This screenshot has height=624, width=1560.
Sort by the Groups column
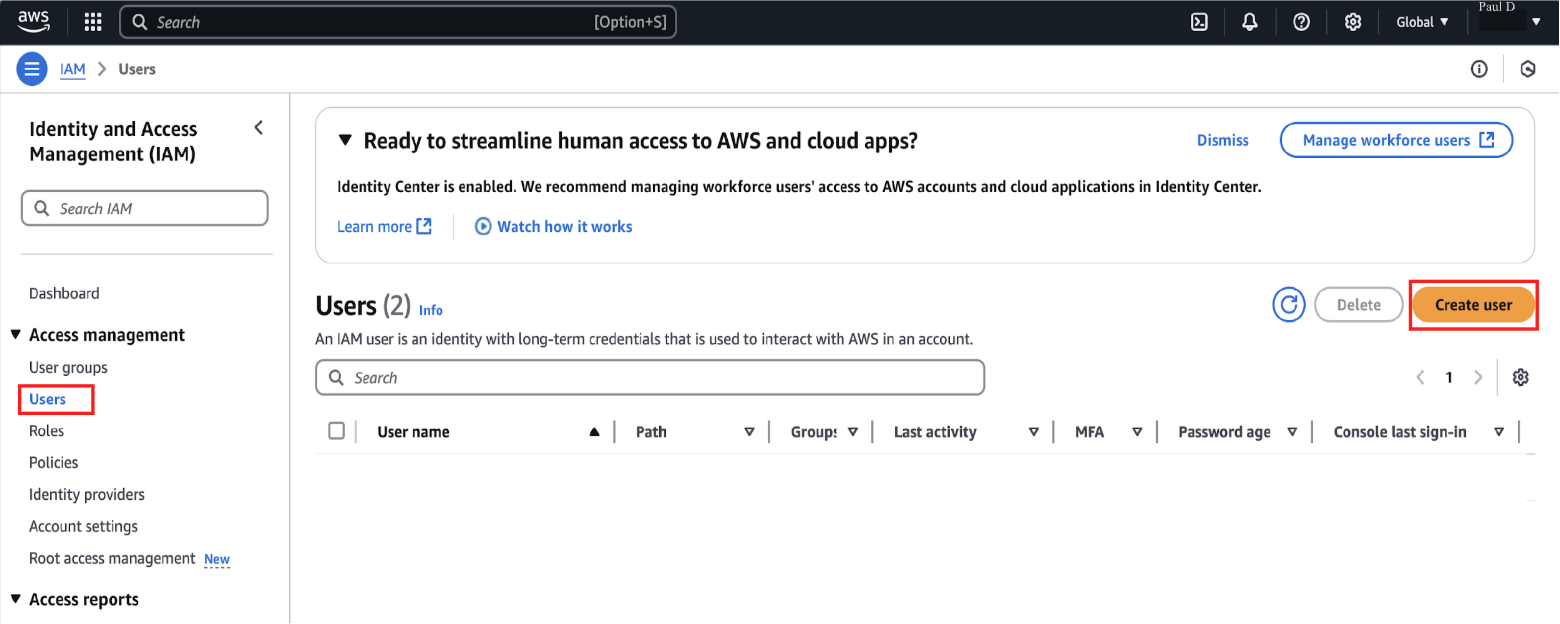853,432
